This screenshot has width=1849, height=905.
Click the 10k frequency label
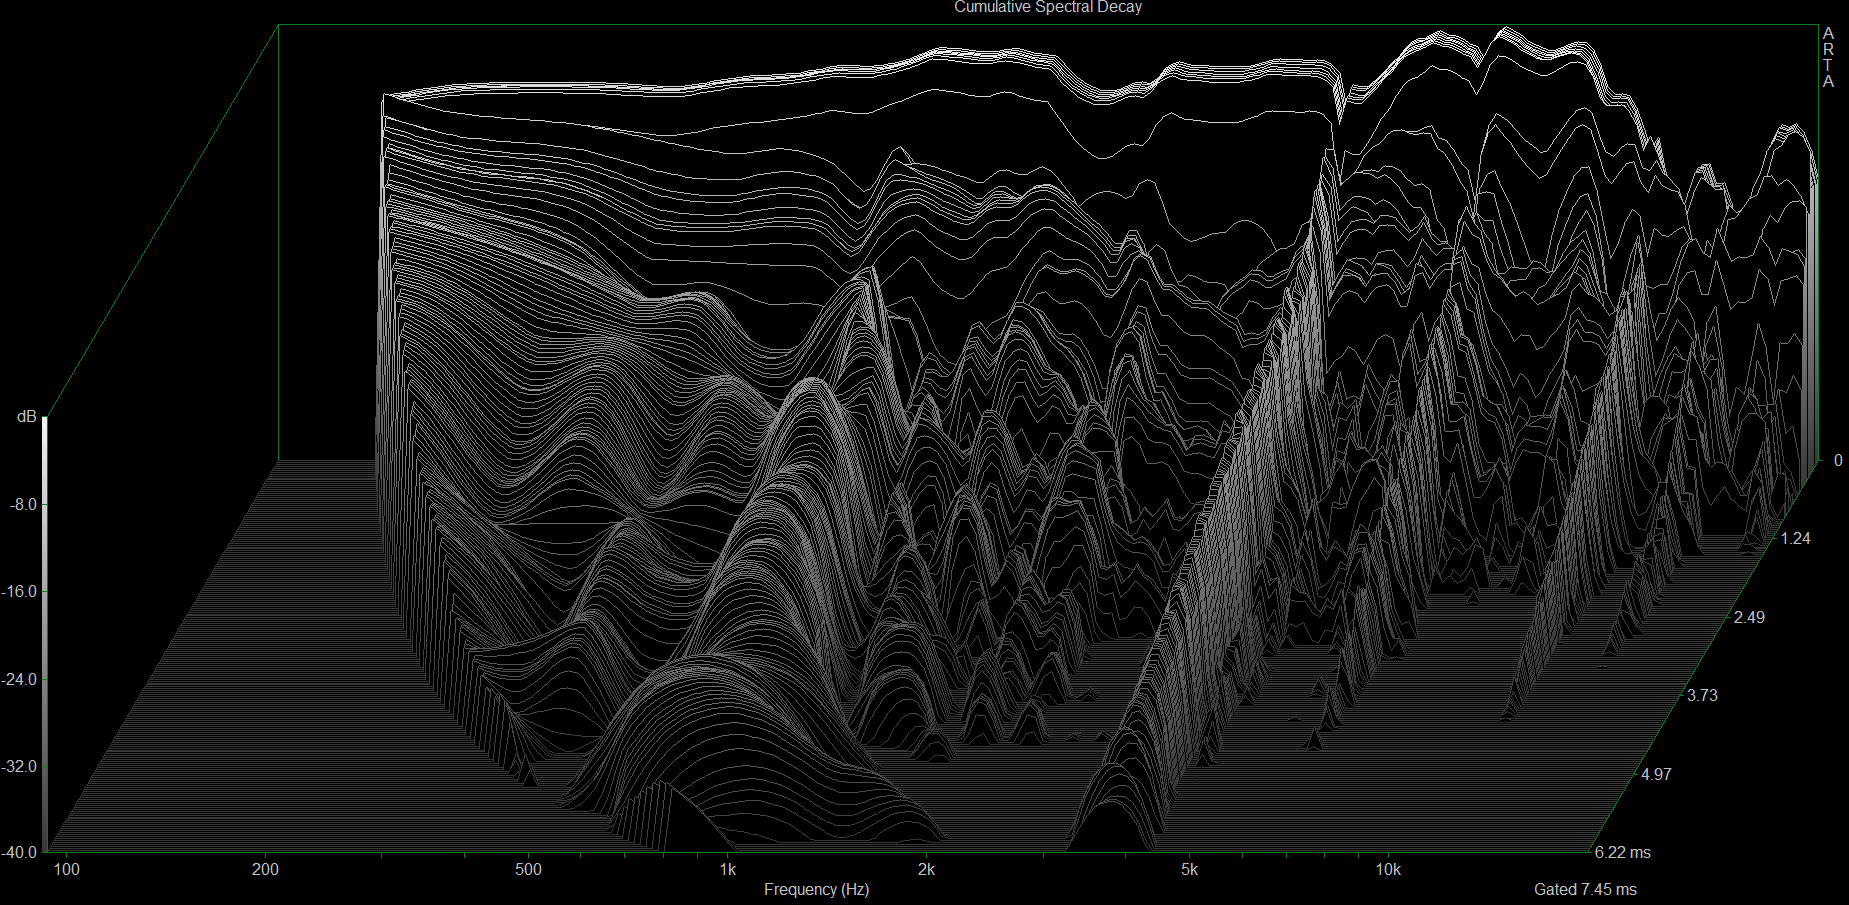tap(1388, 869)
